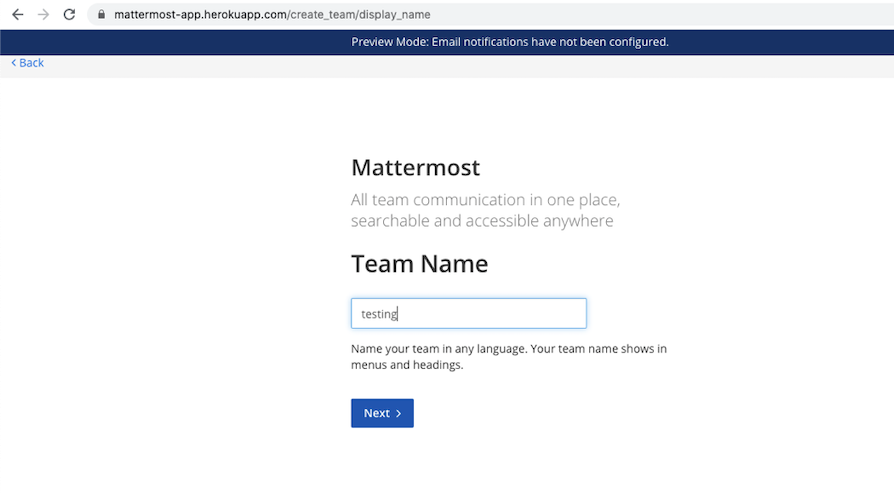Select the address bar URL
The image size is (894, 493).
click(x=272, y=14)
